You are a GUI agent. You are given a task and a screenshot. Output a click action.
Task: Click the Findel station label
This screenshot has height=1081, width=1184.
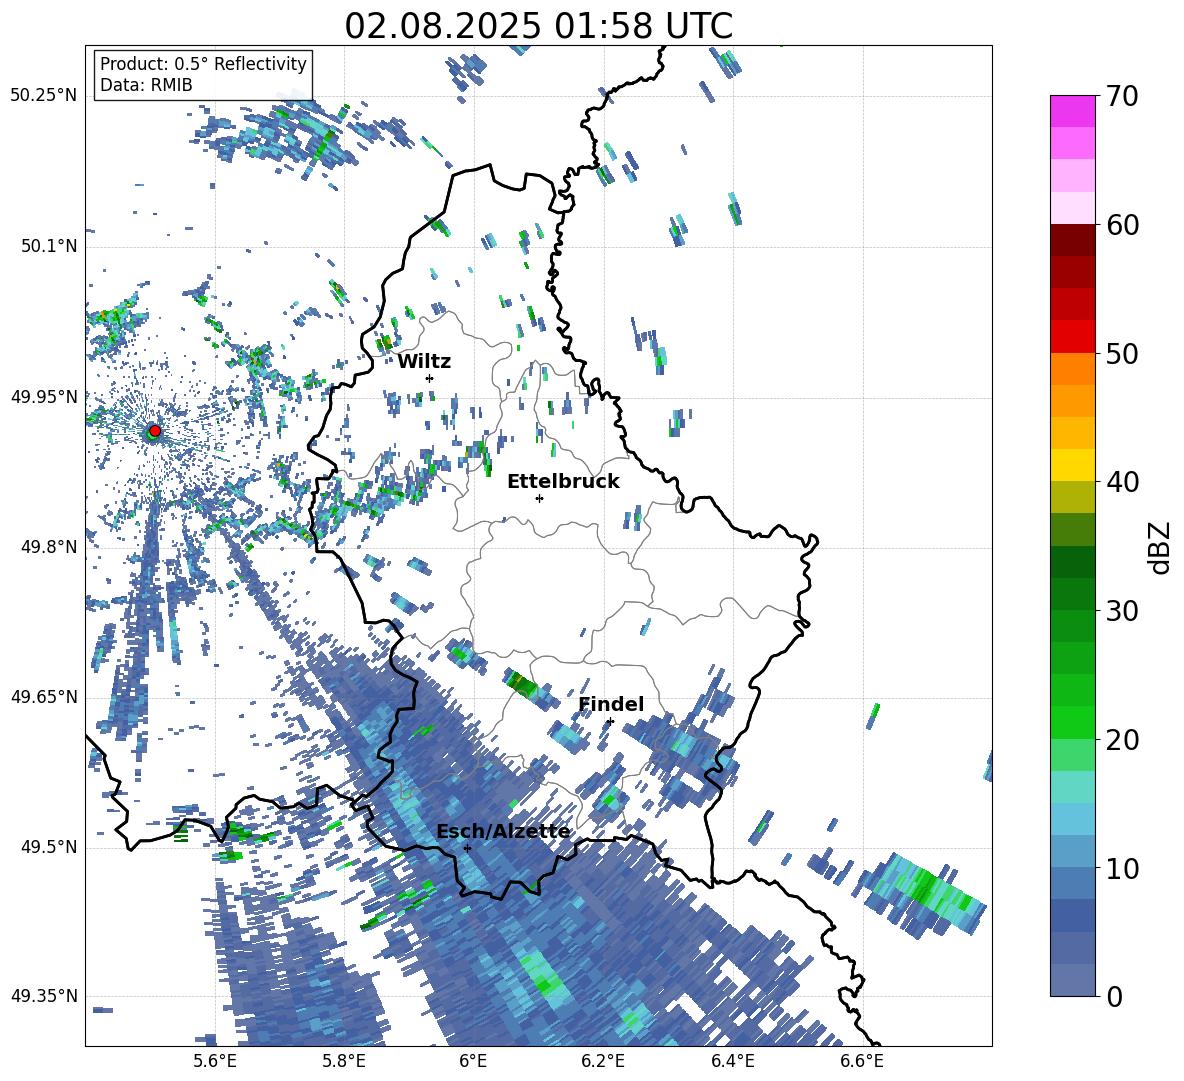(611, 704)
